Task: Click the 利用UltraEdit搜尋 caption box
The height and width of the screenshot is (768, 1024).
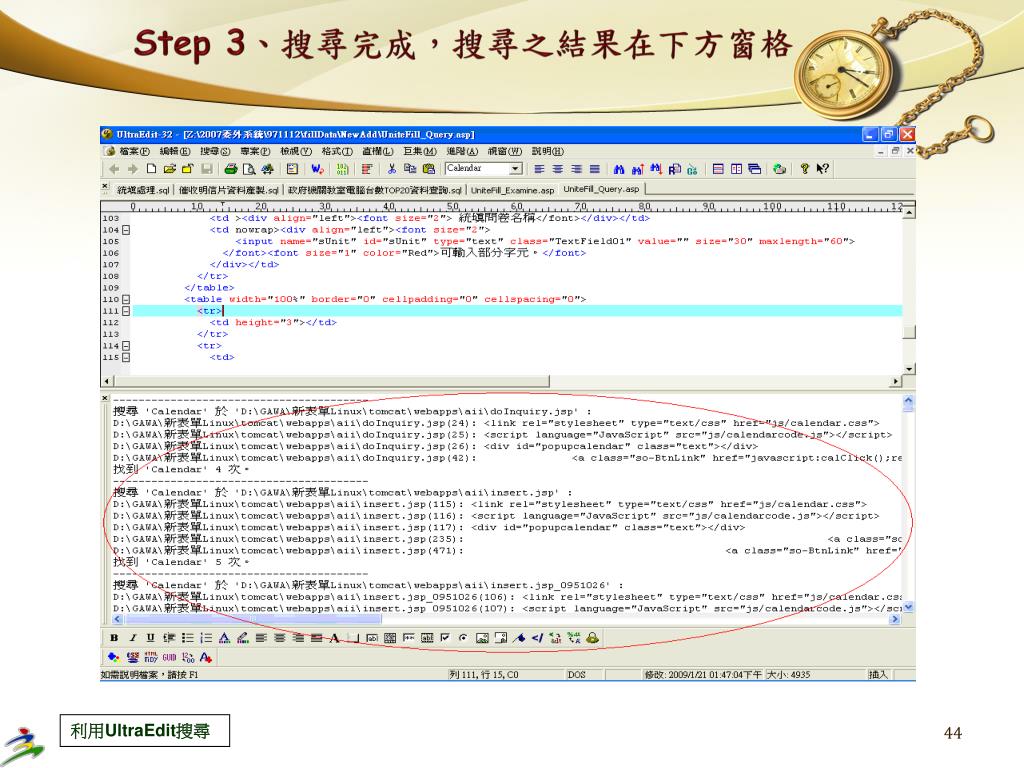Action: (144, 731)
